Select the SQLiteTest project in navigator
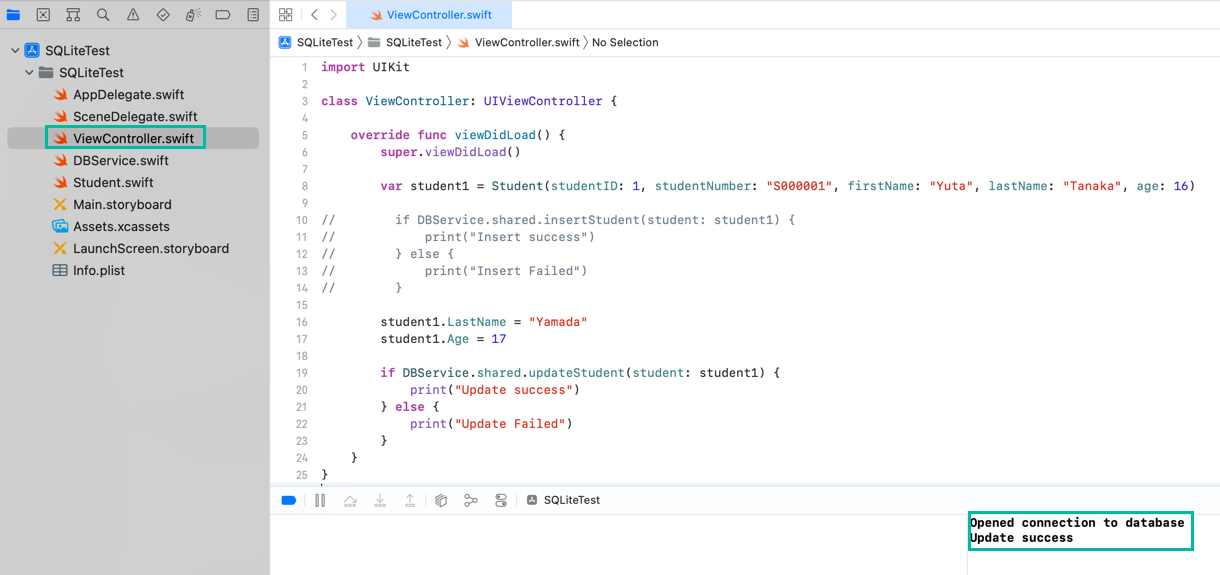The image size is (1220, 575). click(x=77, y=51)
